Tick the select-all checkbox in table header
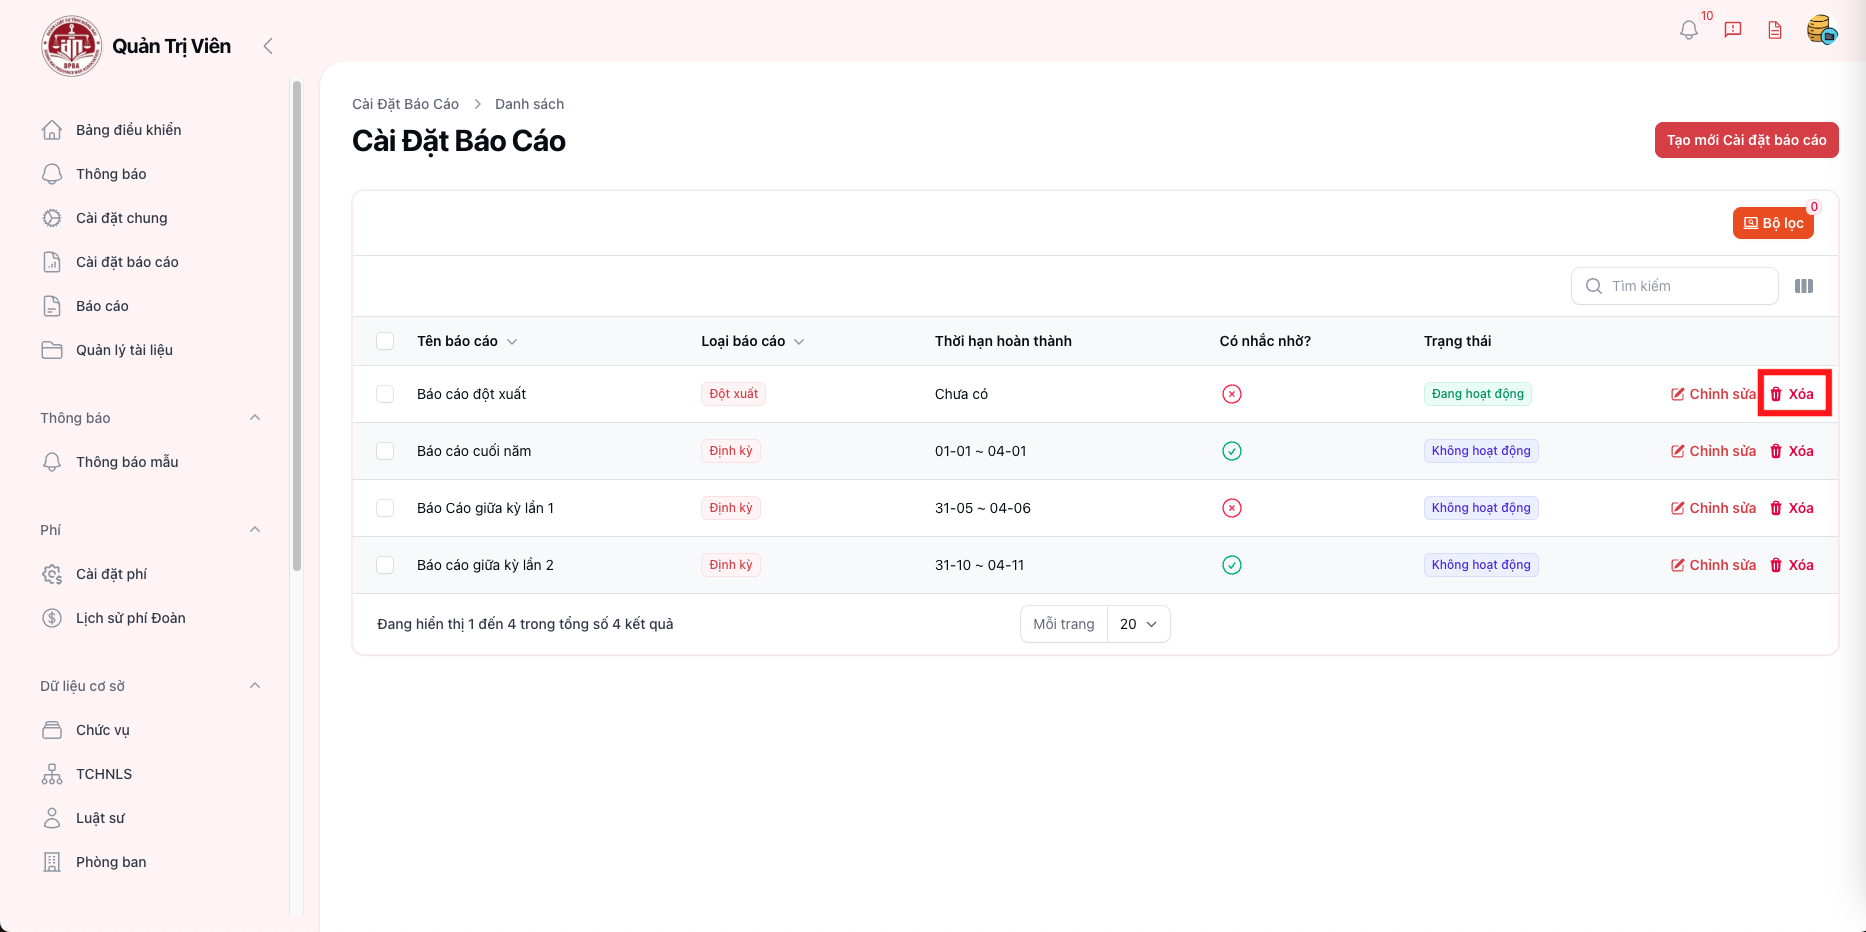1866x932 pixels. [x=385, y=341]
